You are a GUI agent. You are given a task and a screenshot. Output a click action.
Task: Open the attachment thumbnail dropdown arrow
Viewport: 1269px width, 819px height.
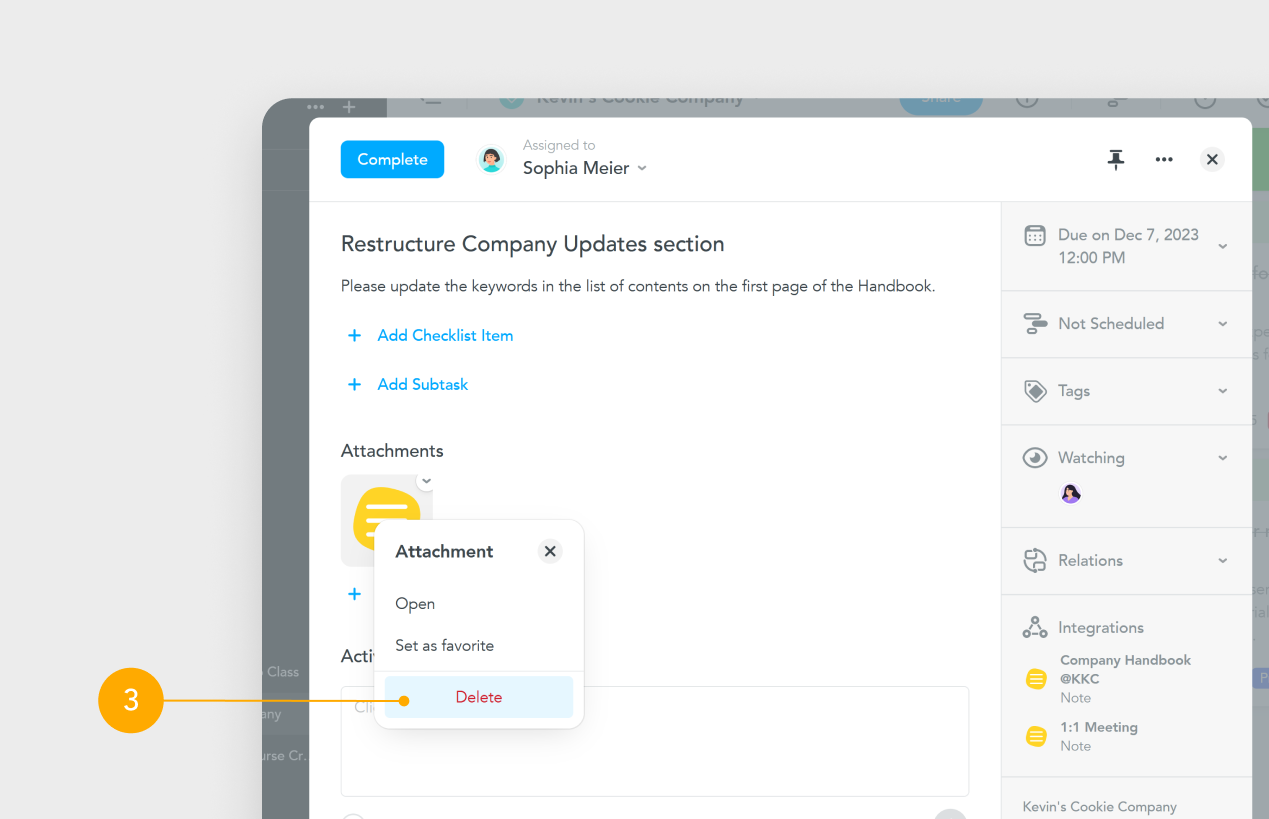[426, 481]
